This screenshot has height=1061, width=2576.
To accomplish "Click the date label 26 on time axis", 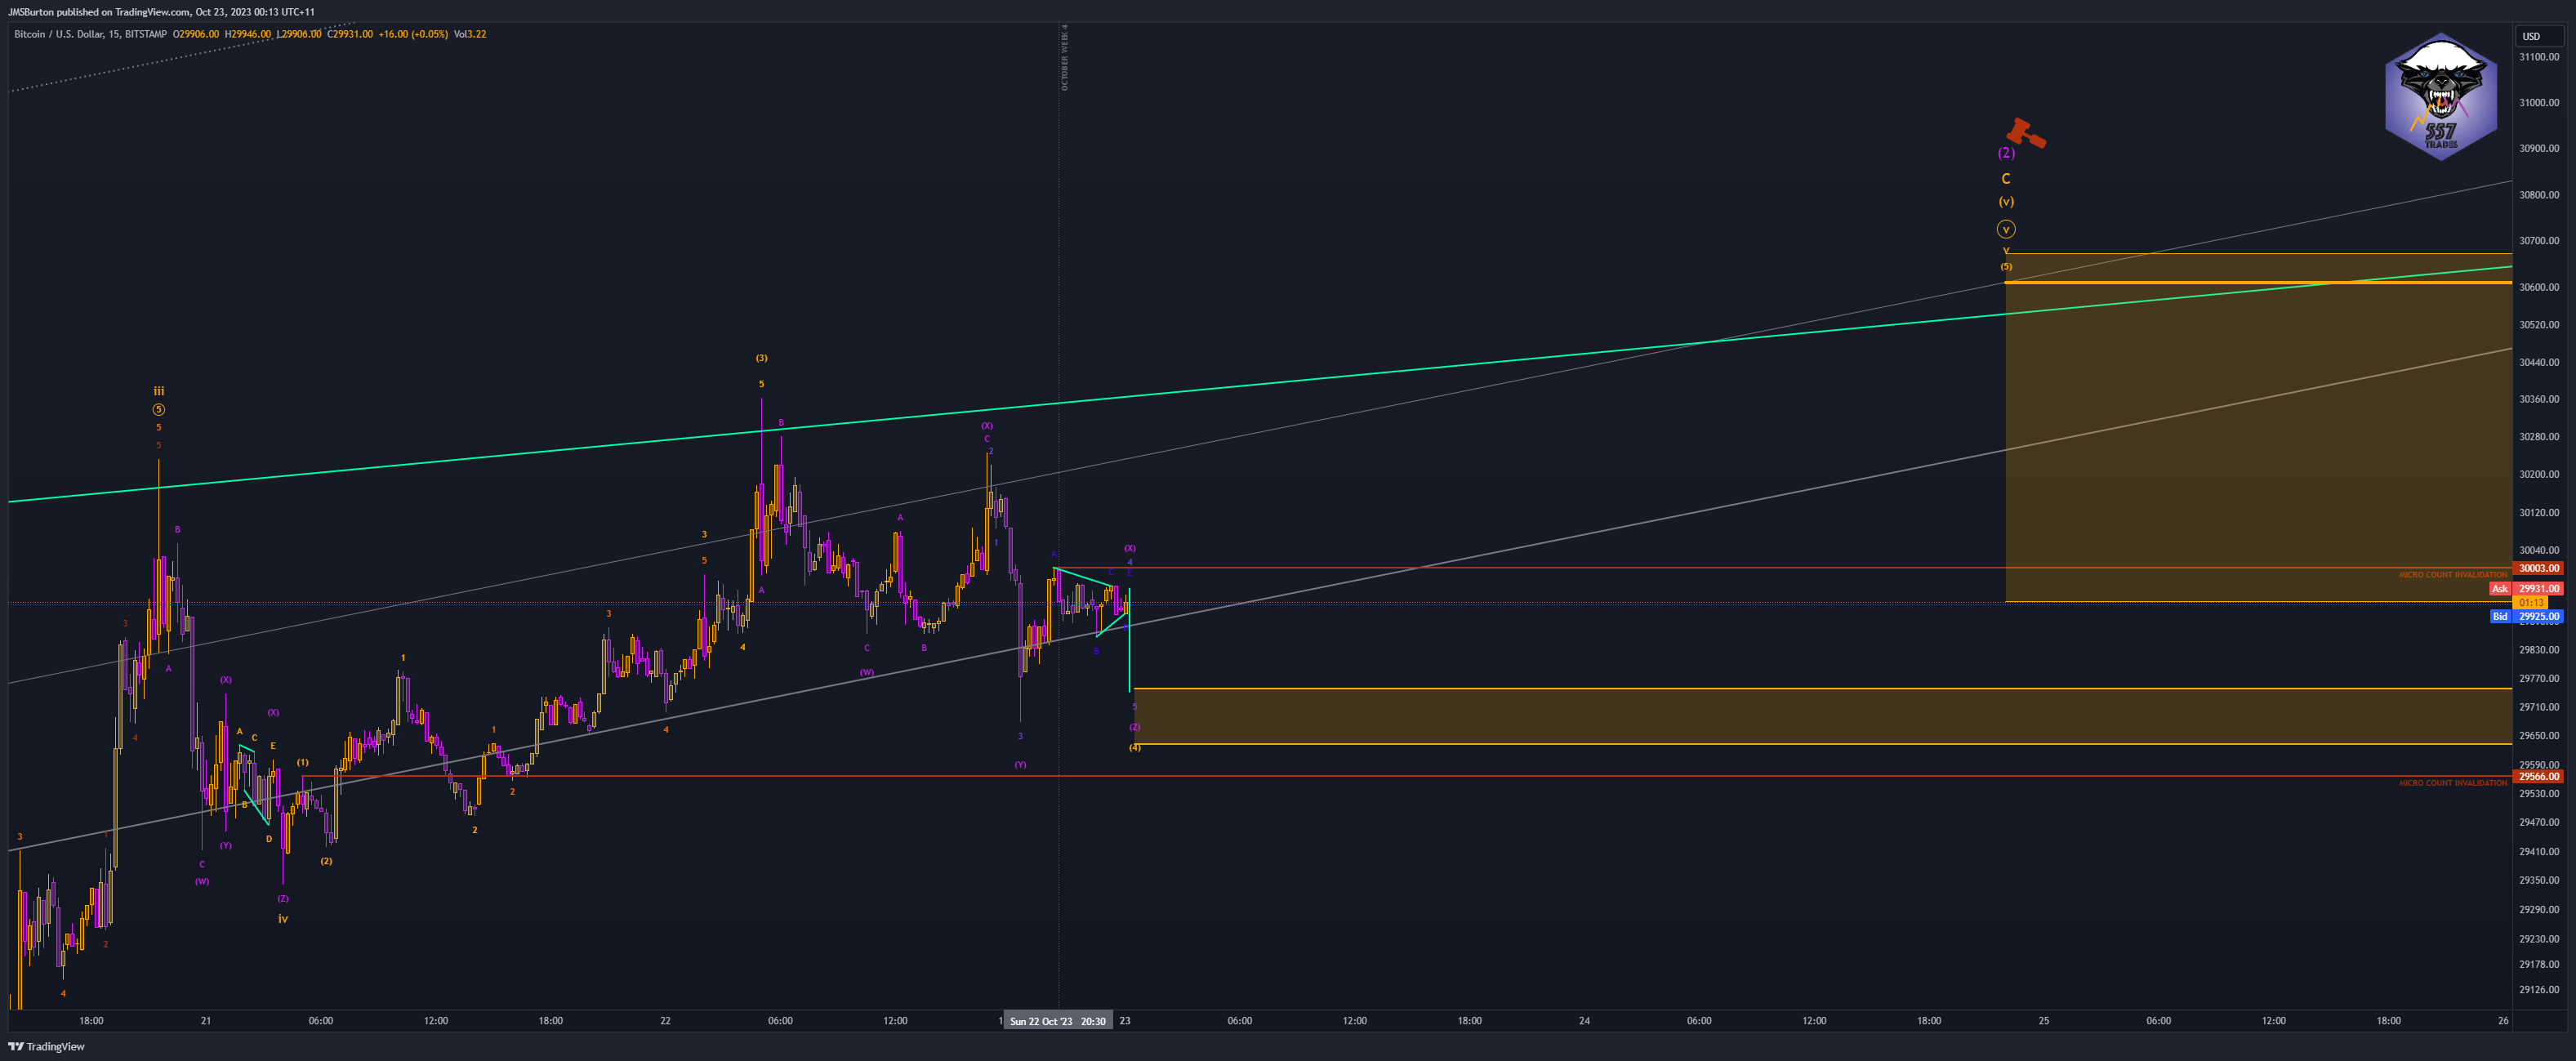I will pyautogui.click(x=2503, y=1021).
